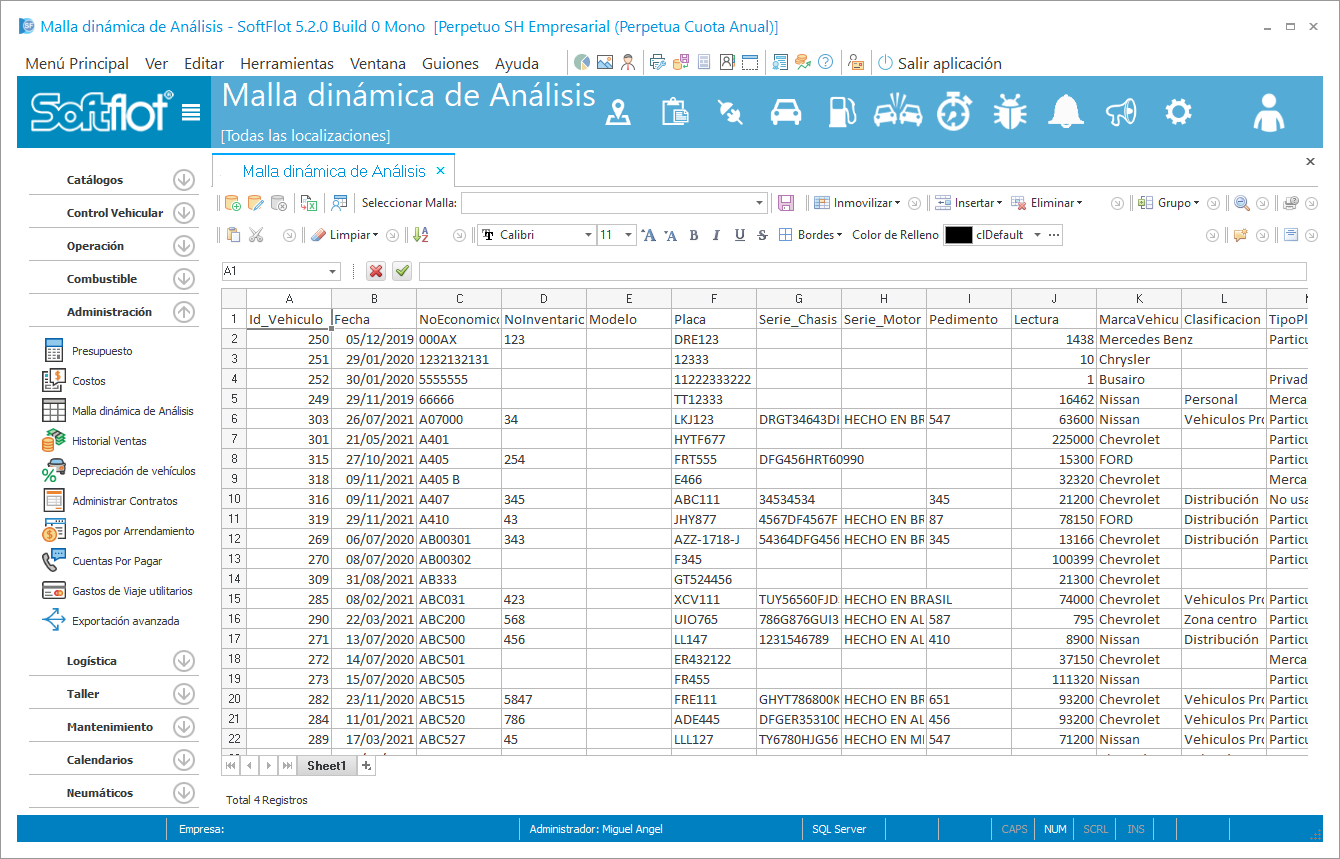
Task: Open the Seleccionar Malla dropdown
Action: pos(759,203)
